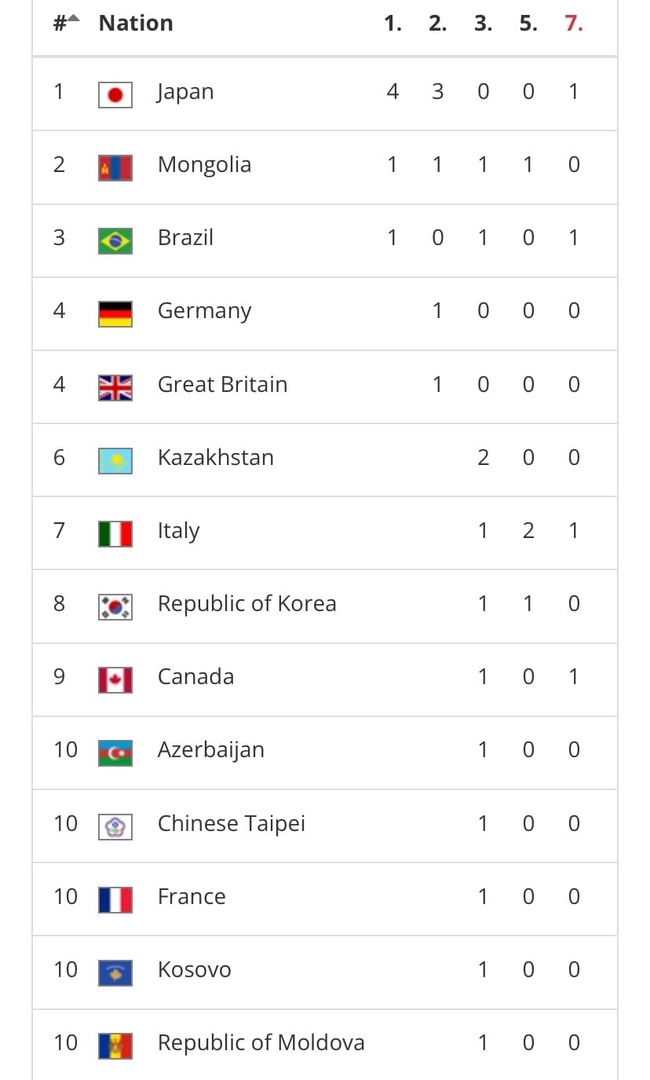Viewport: 650px width, 1080px height.
Task: Sort table by Nation column header
Action: coord(136,23)
